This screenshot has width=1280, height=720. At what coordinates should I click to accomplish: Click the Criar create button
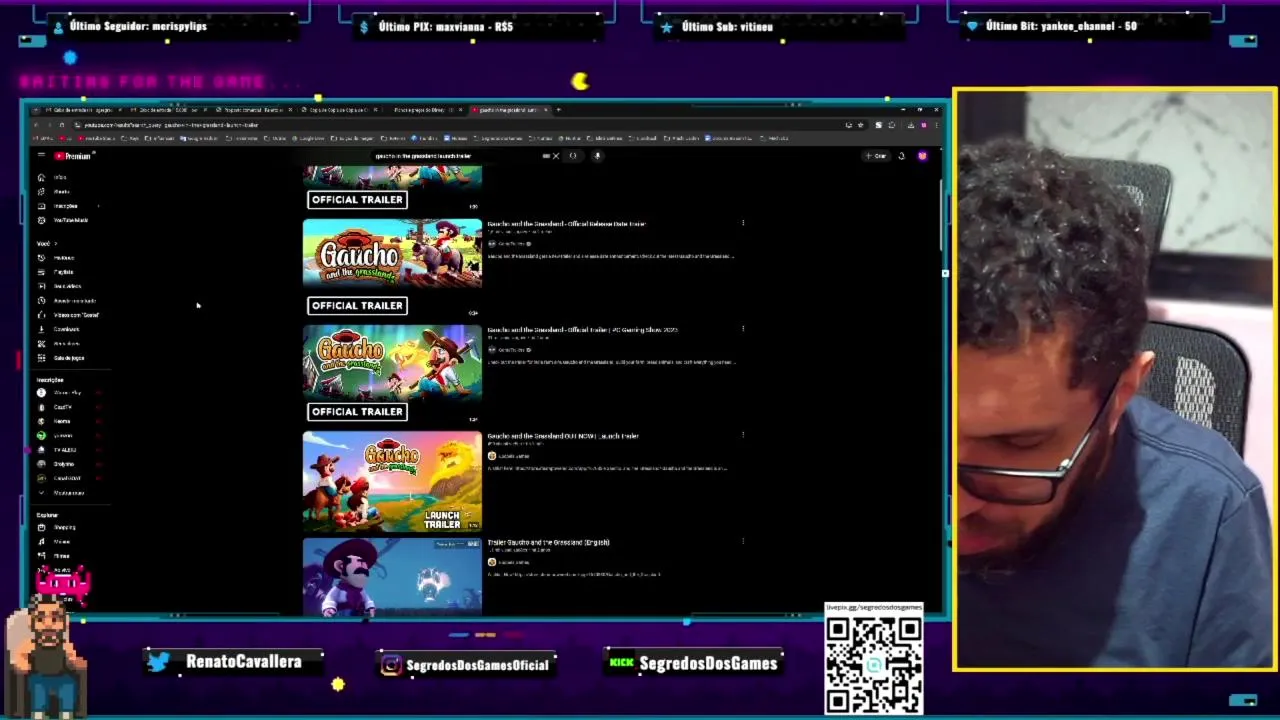[x=876, y=156]
